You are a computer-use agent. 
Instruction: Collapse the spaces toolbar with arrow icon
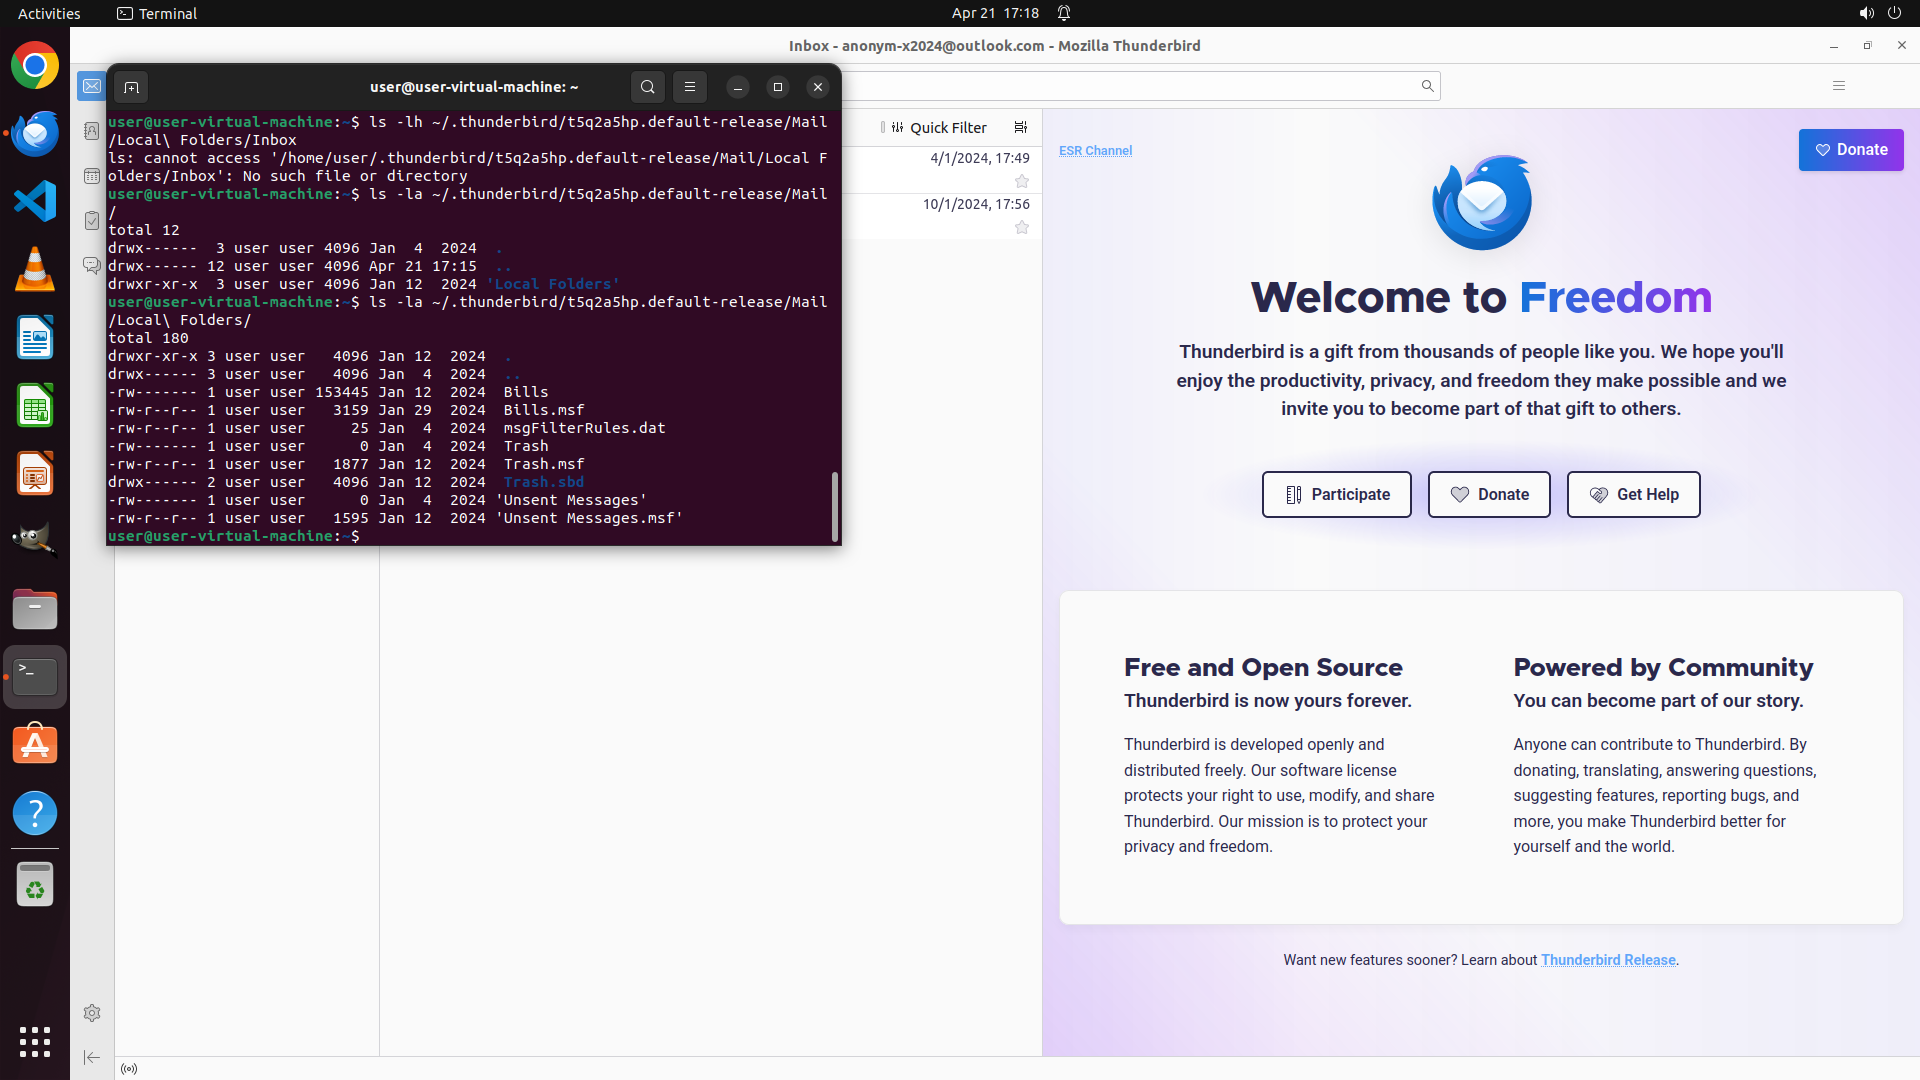coord(91,1057)
